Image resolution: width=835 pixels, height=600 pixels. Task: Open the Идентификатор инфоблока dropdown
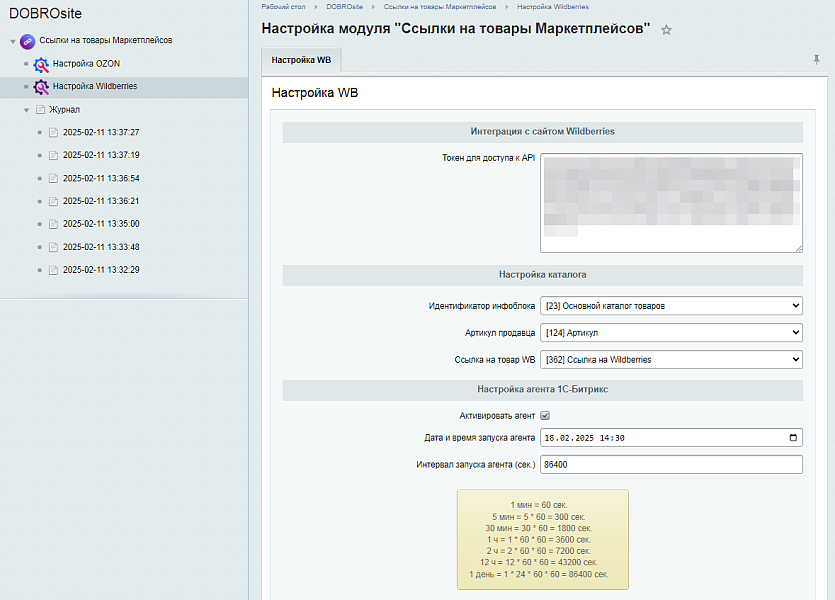click(x=671, y=306)
